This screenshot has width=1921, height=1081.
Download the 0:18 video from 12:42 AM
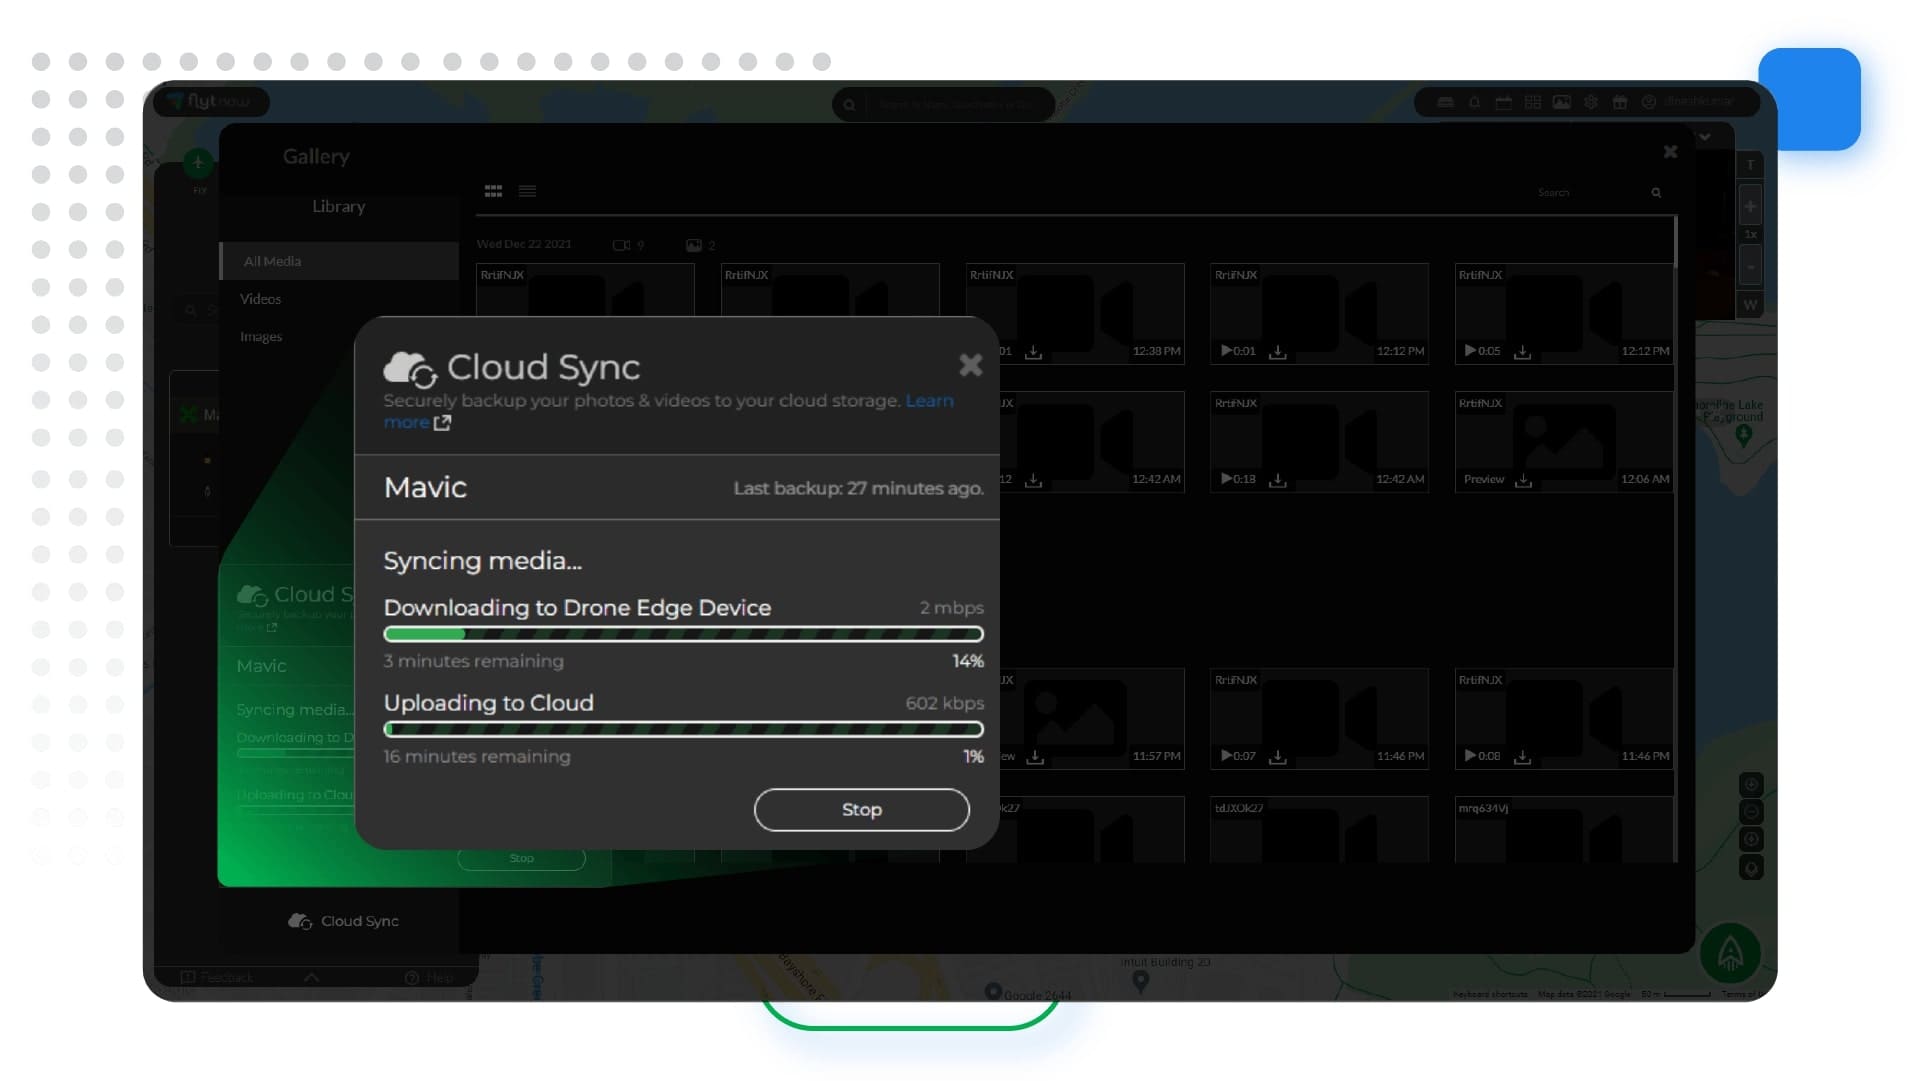[x=1278, y=480]
